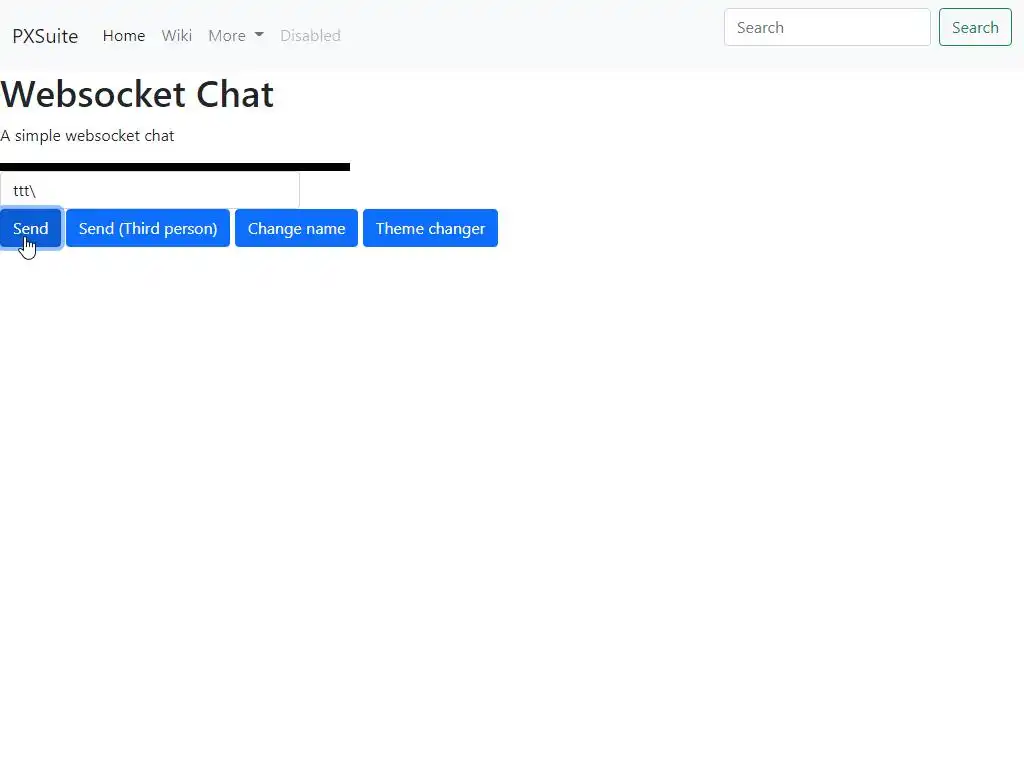Click into the chat message input box
1024x768 pixels.
[150, 190]
